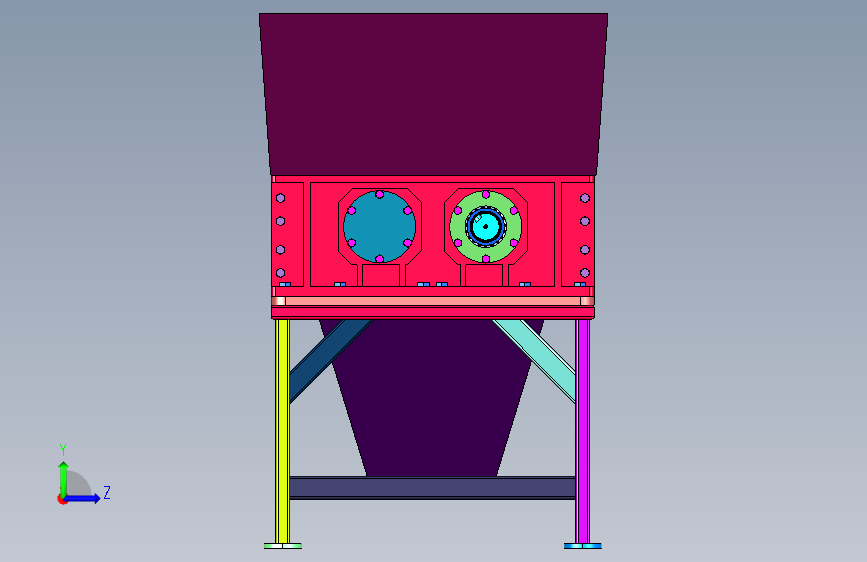Select the yellow support leg
The width and height of the screenshot is (867, 562).
[283, 431]
